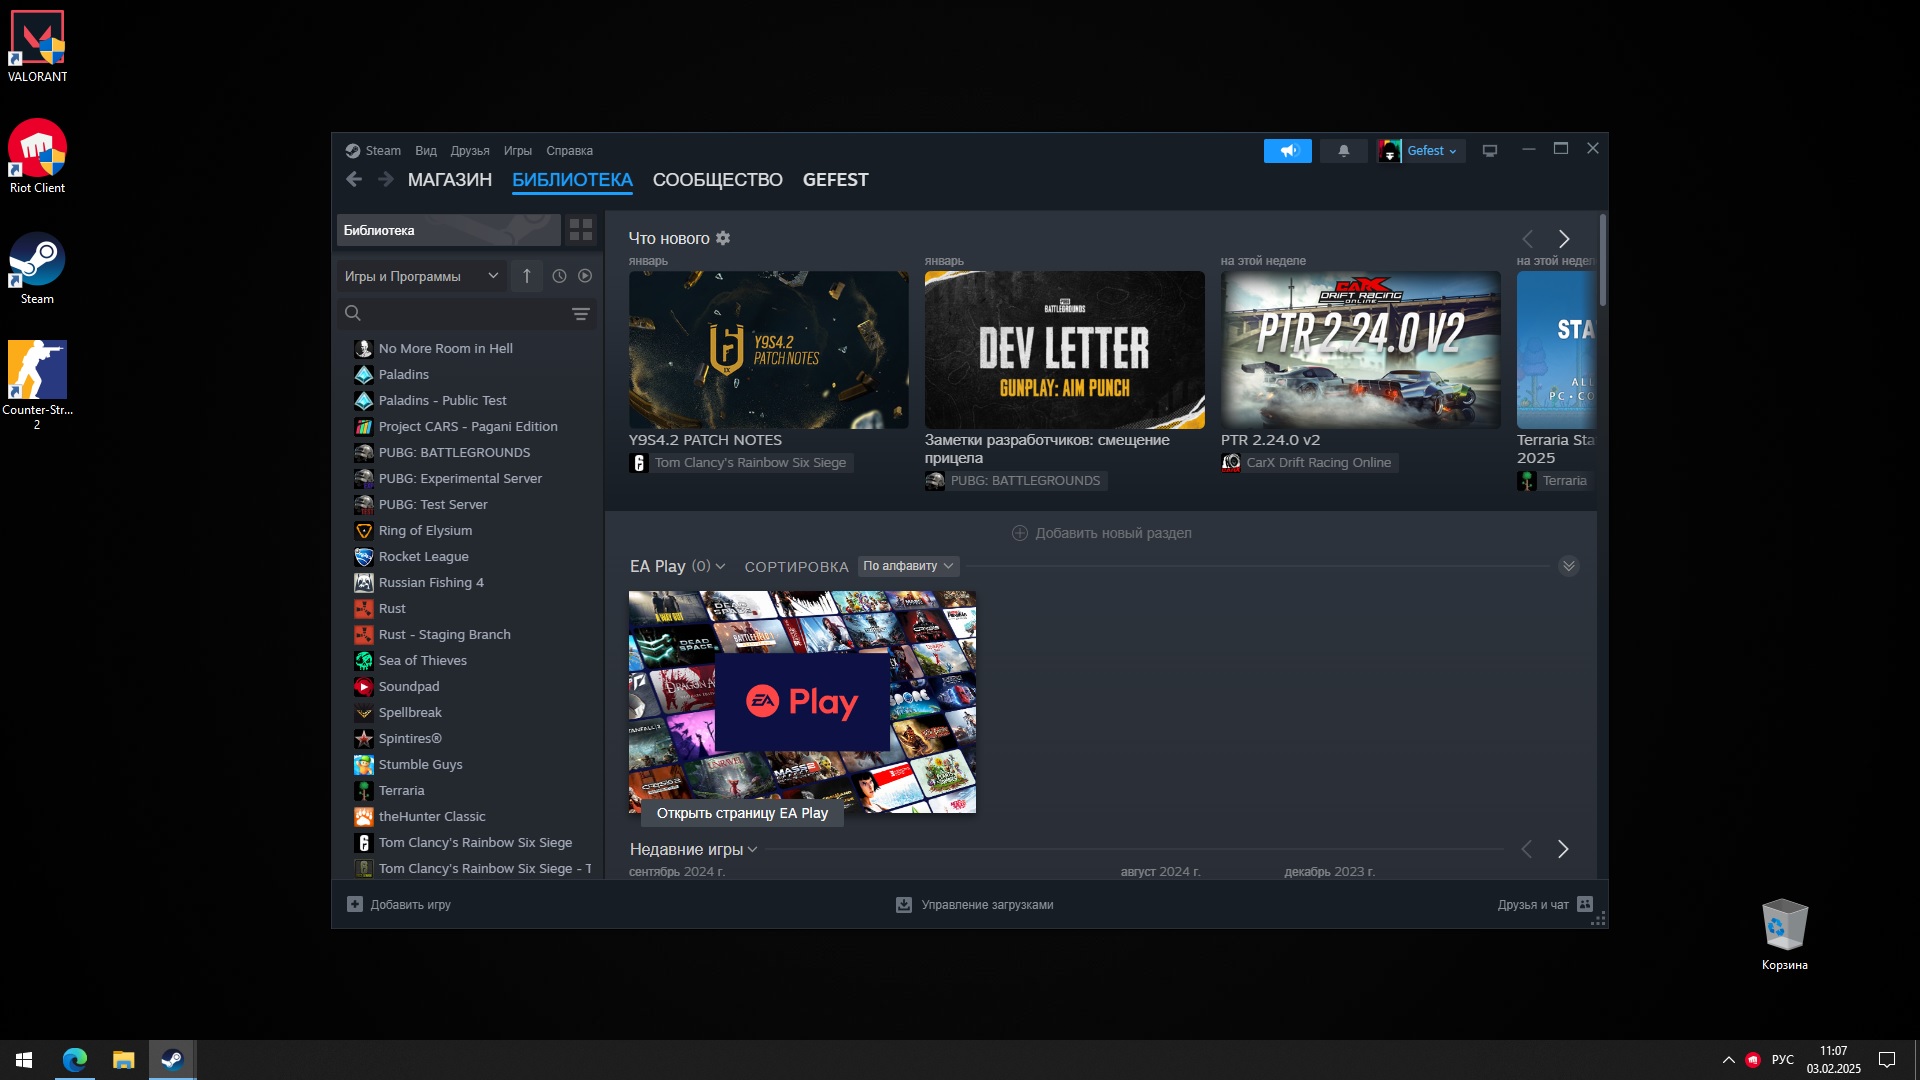Click add new shelf plus icon

point(1019,533)
